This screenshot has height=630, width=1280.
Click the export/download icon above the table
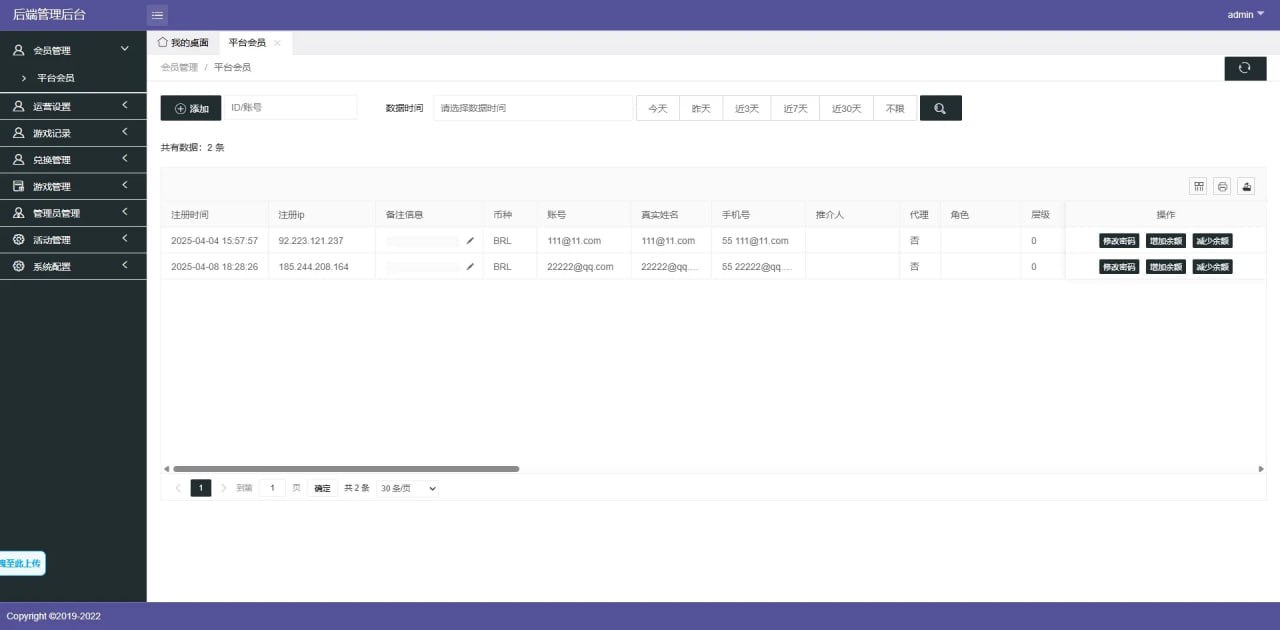pos(1246,186)
